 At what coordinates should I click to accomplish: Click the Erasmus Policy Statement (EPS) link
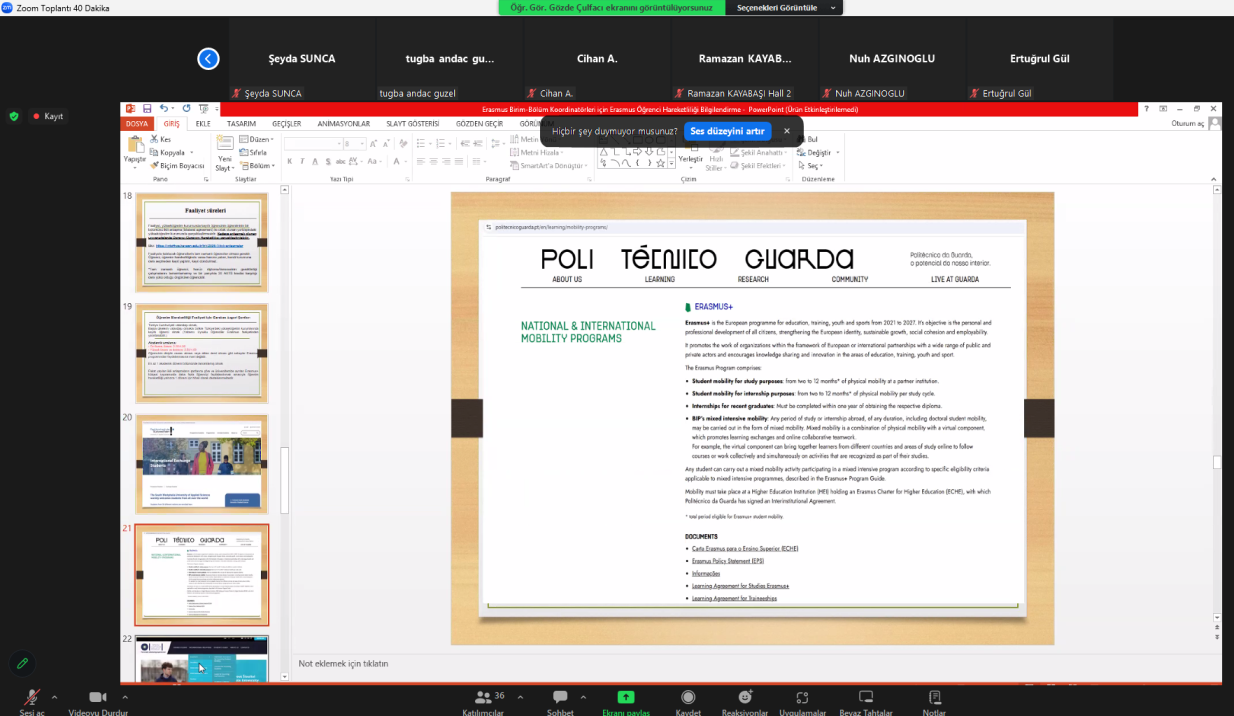click(x=727, y=561)
